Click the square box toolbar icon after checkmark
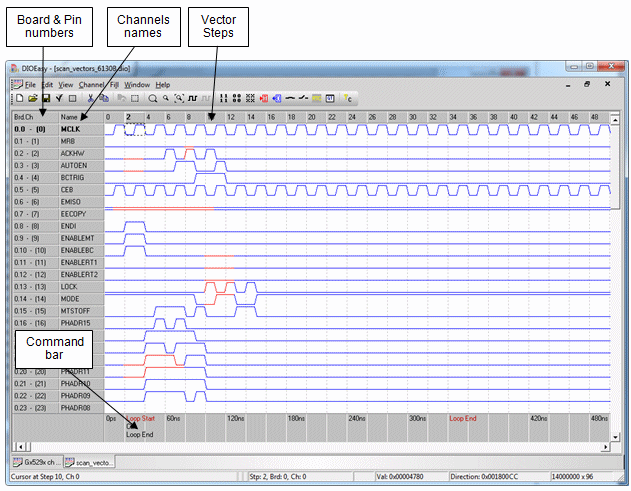This screenshot has height=491, width=631. click(72, 98)
